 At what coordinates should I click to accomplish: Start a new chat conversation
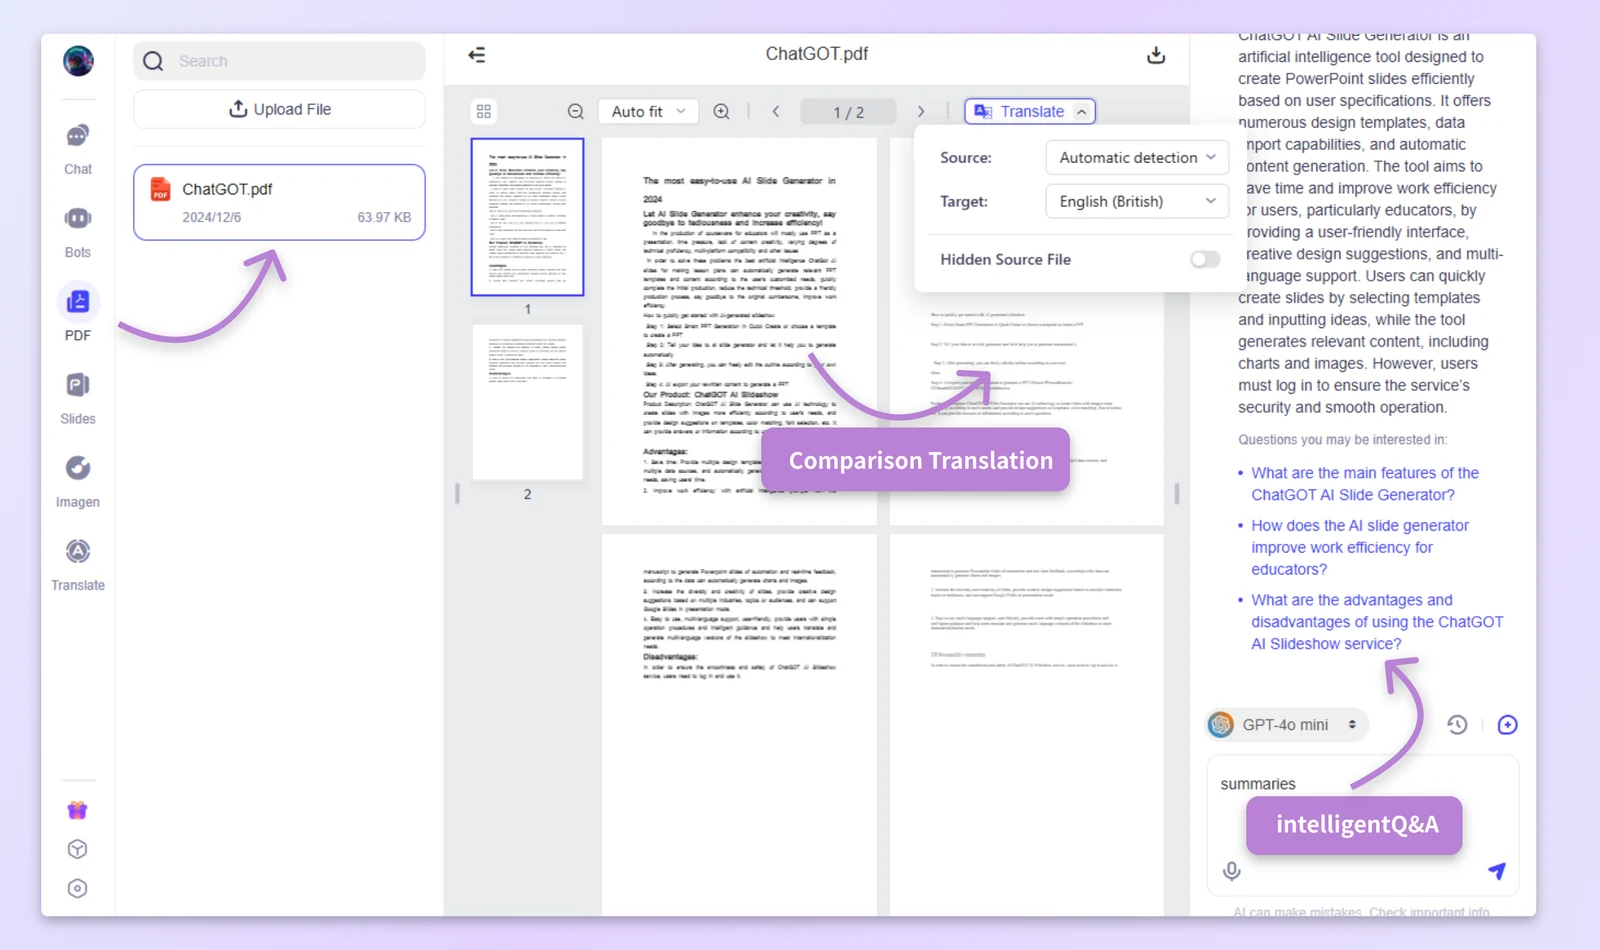(x=1508, y=724)
